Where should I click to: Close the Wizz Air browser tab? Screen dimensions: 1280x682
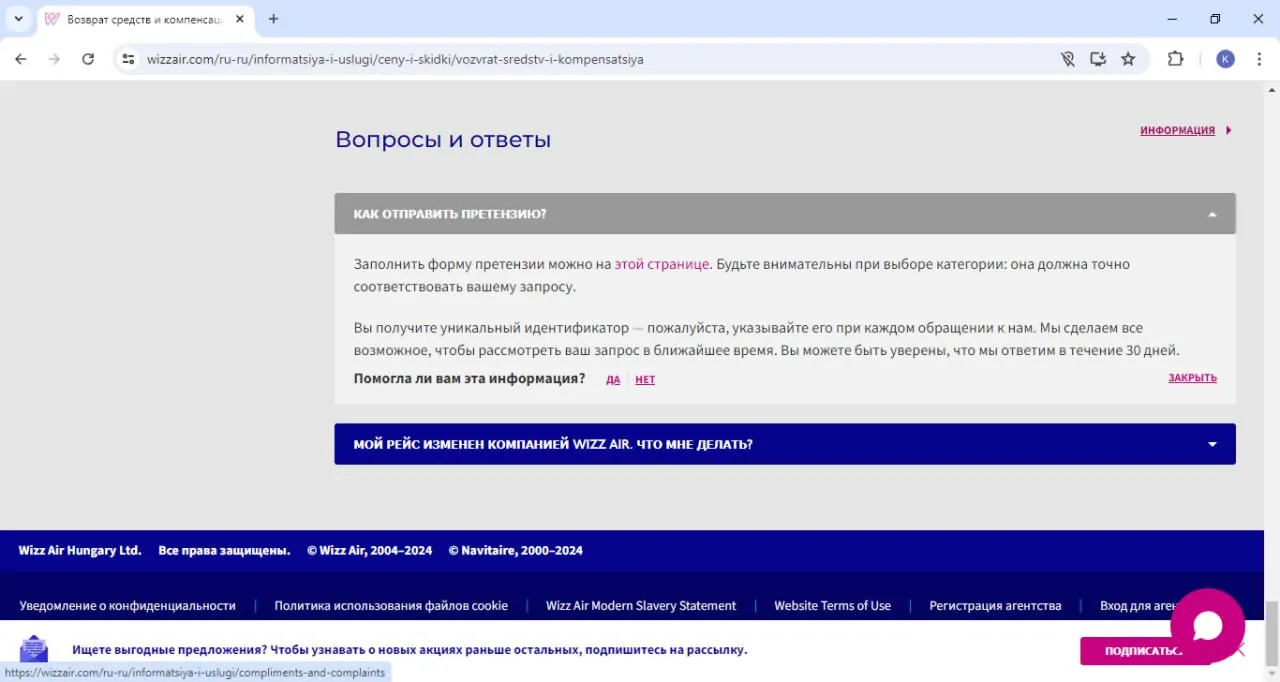click(x=240, y=19)
